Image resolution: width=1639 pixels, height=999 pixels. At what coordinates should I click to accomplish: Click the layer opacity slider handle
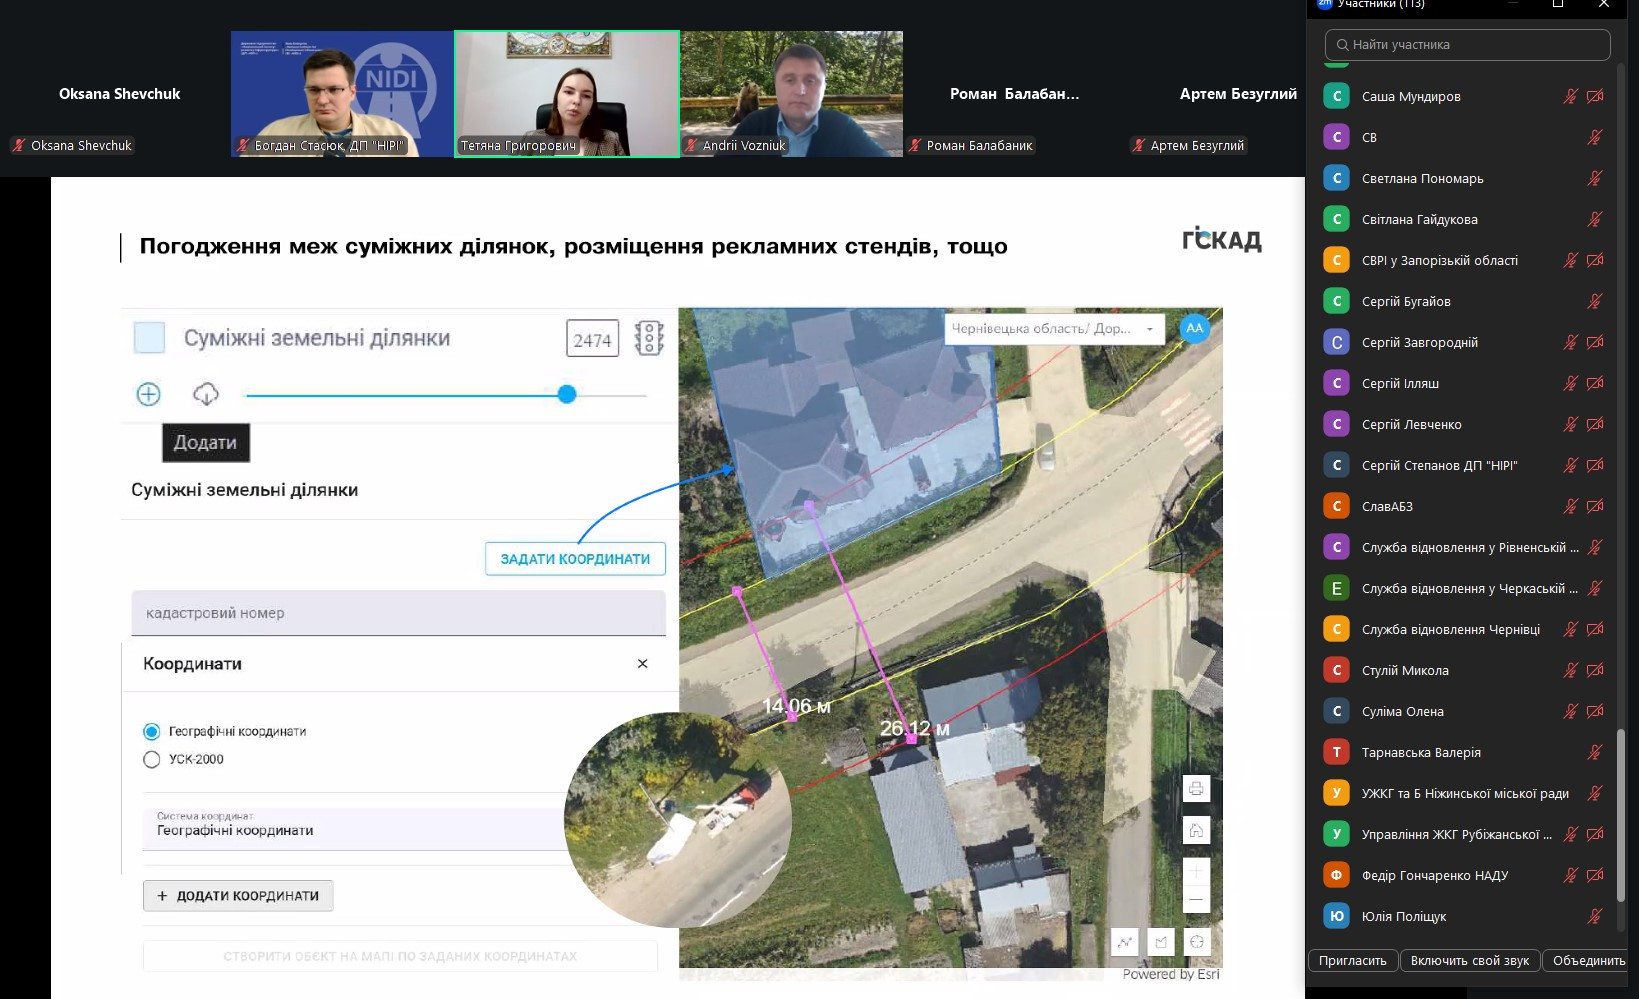(567, 395)
